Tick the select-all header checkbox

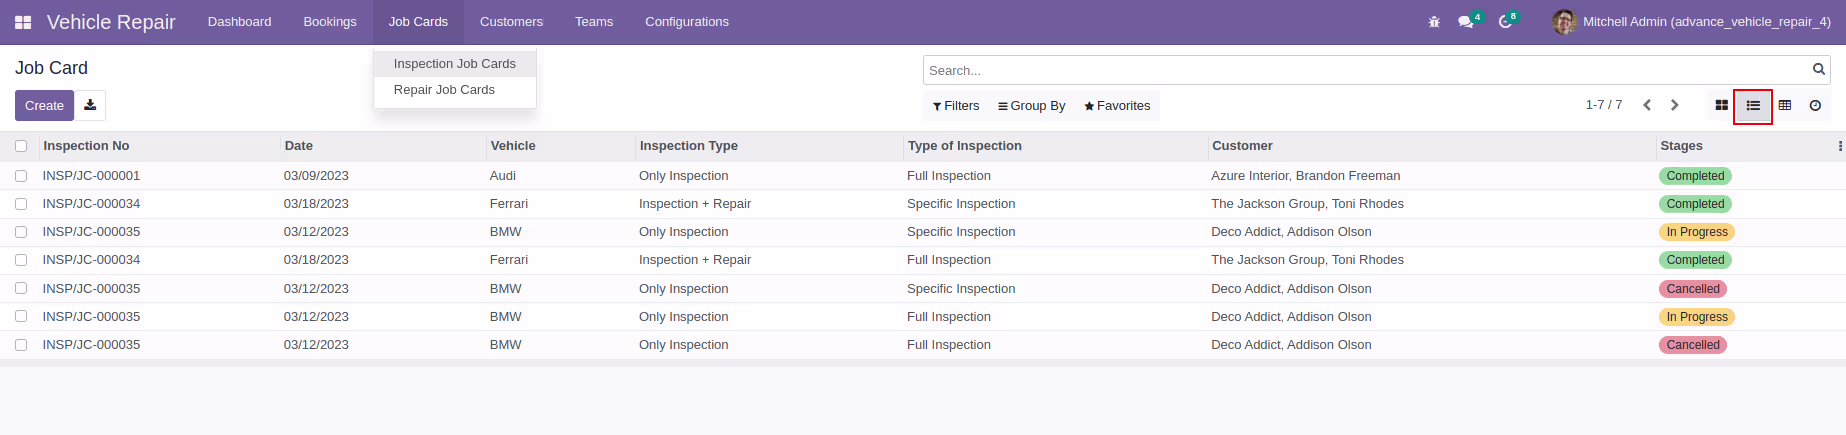(x=21, y=146)
